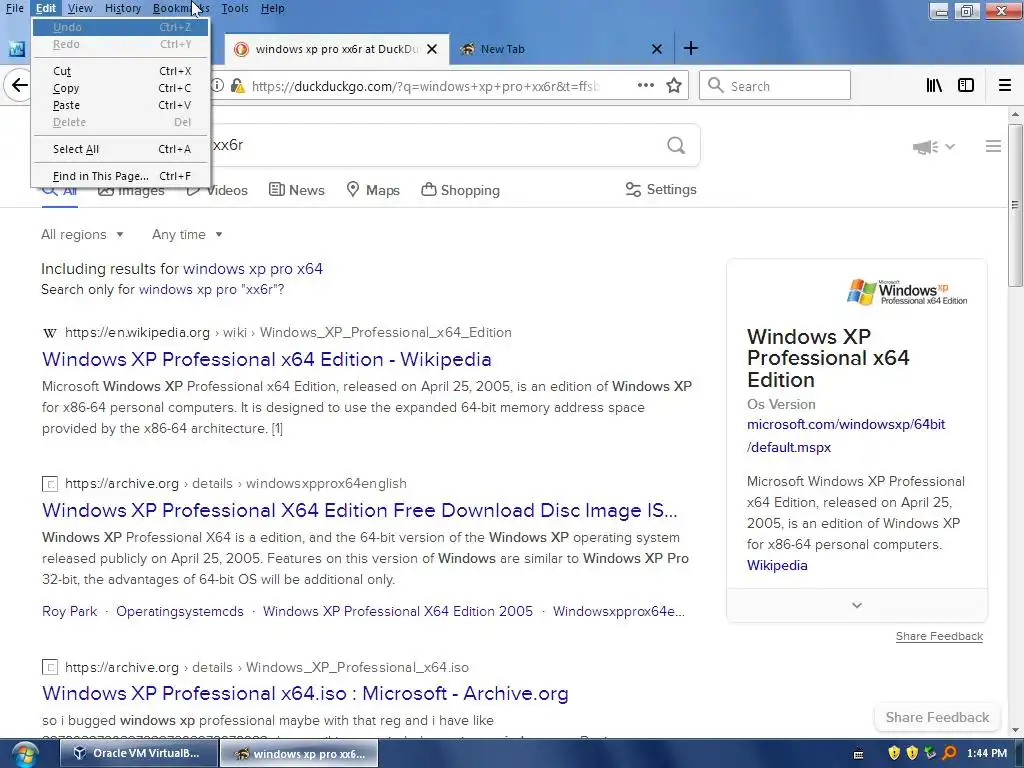
Task: Open the File menu
Action: tap(14, 8)
